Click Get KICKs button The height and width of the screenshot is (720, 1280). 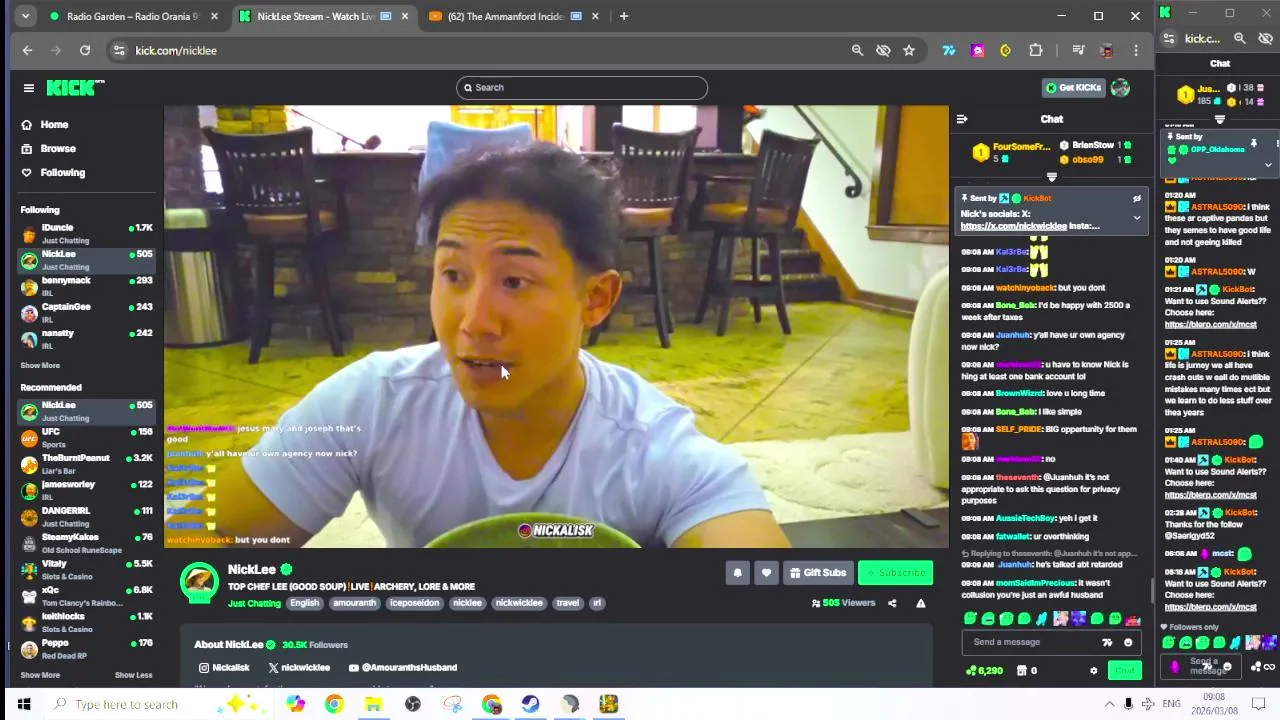click(x=1073, y=88)
